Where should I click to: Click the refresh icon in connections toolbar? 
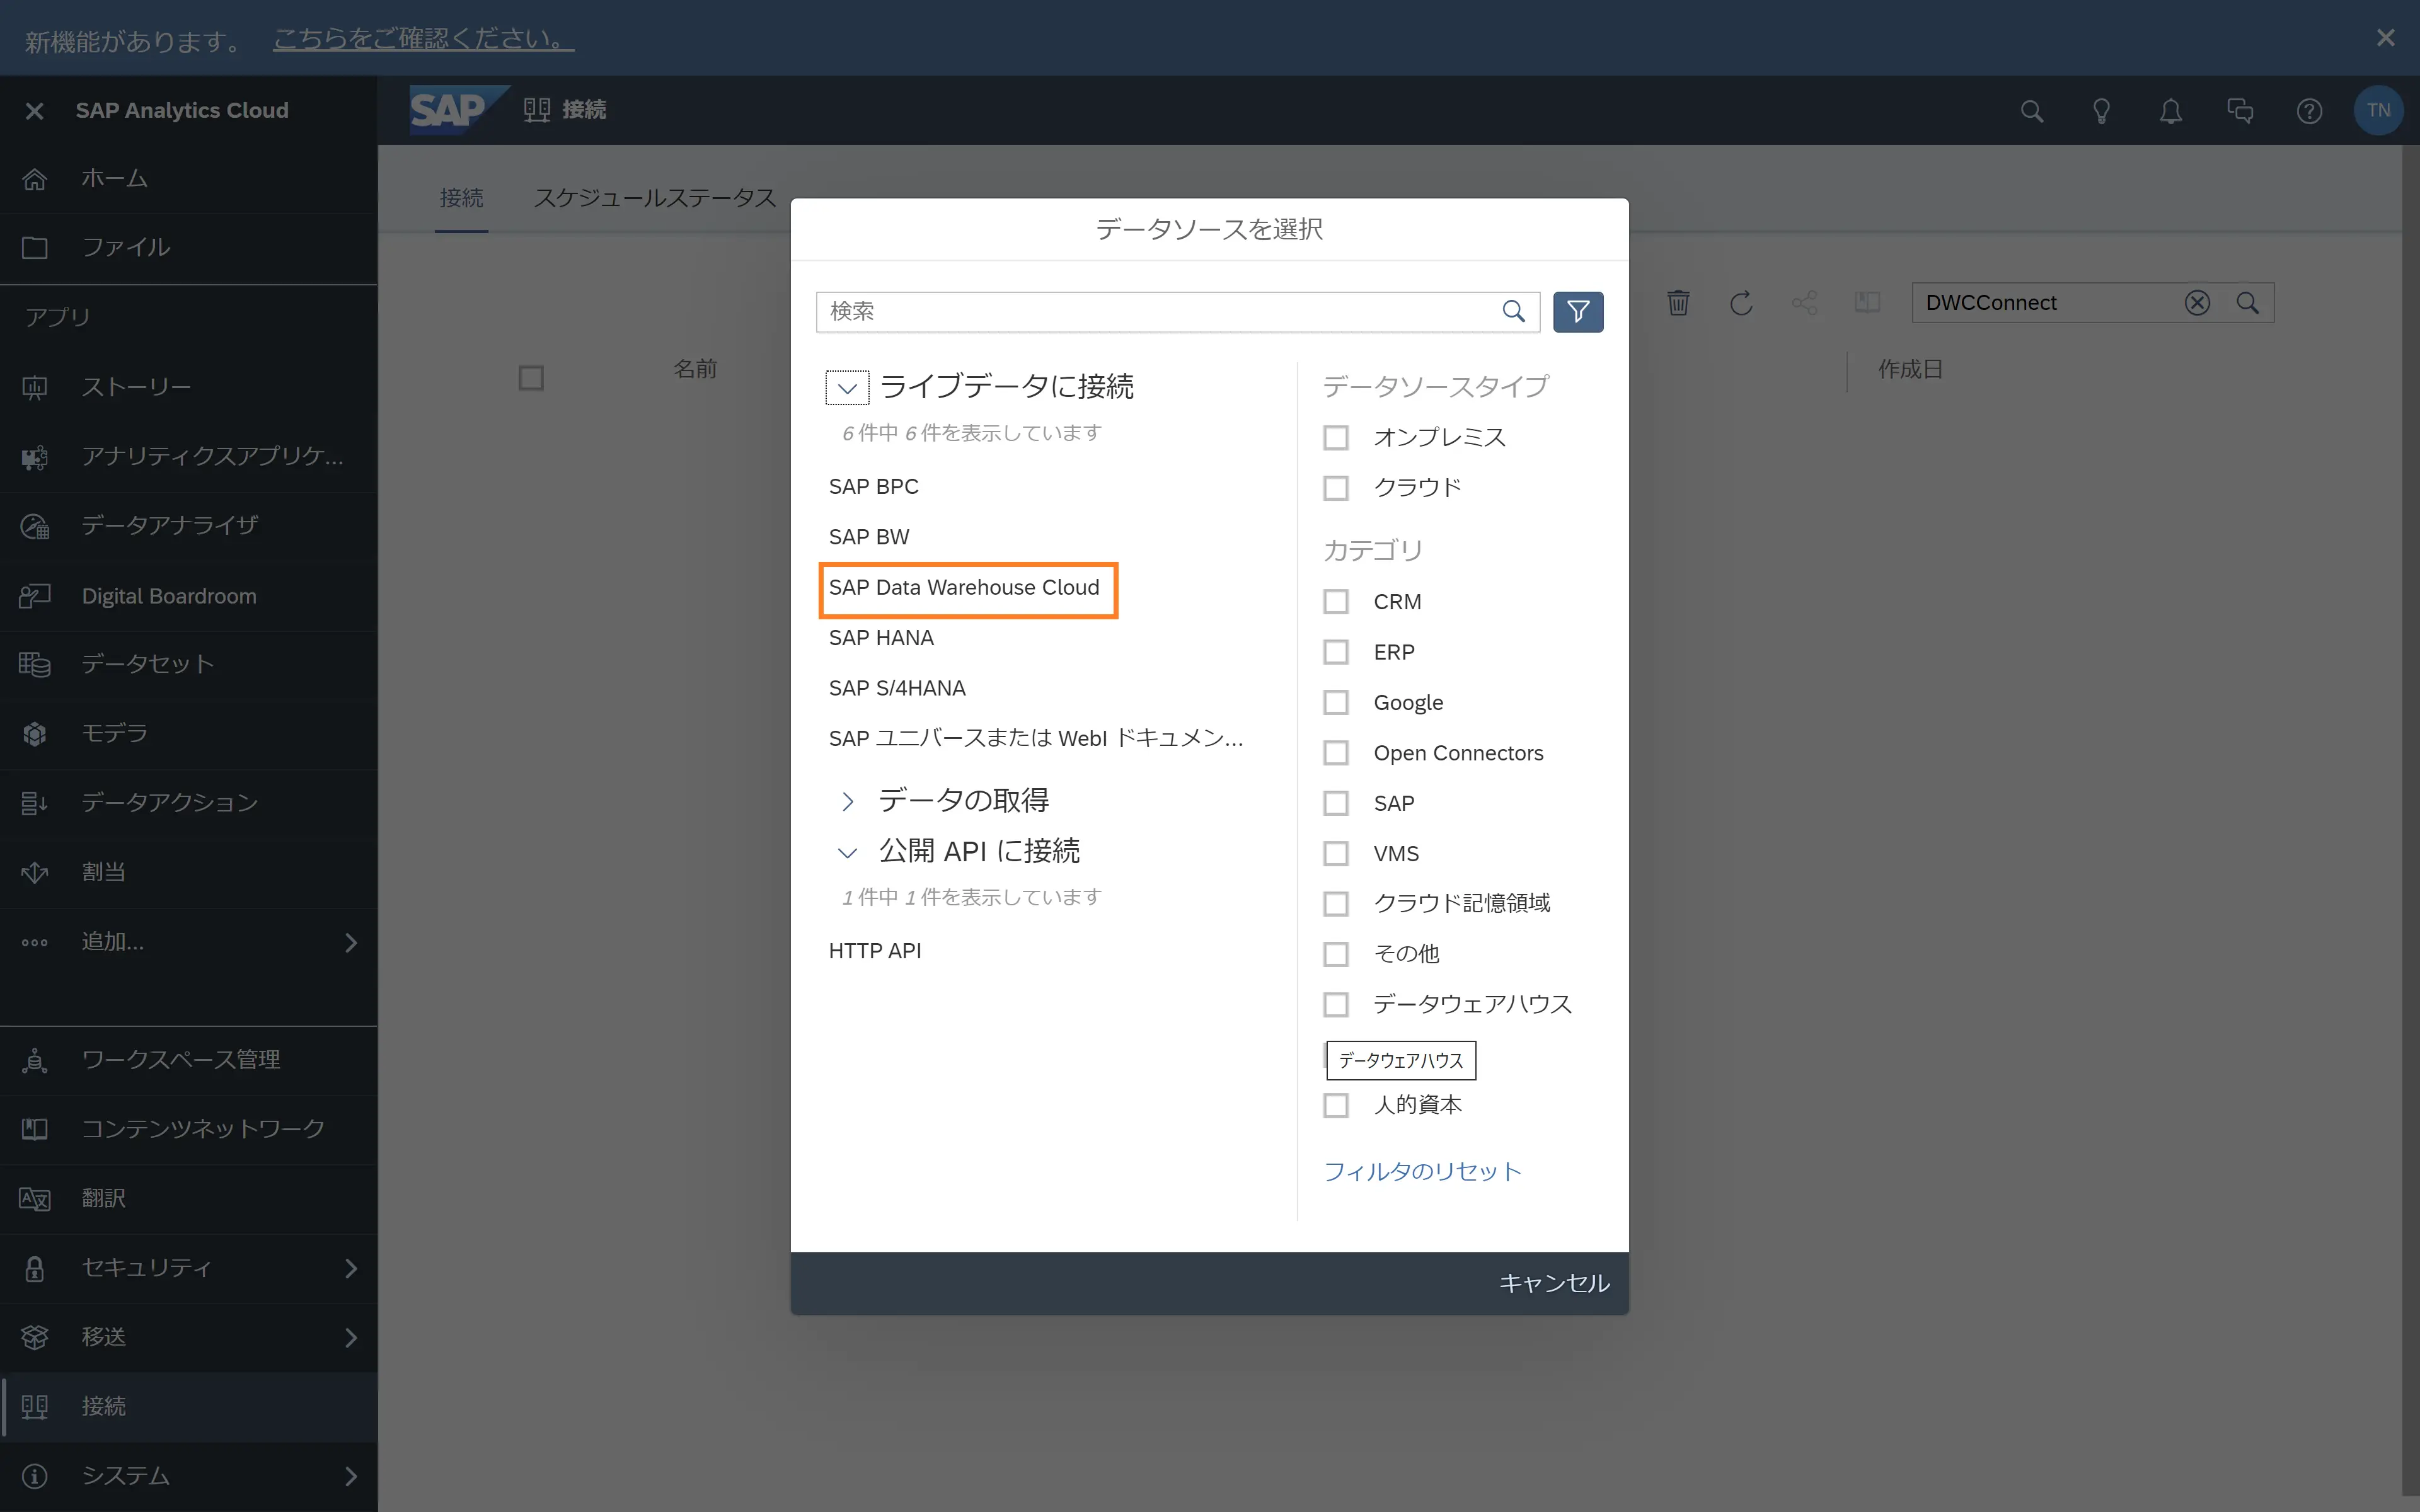click(1741, 303)
